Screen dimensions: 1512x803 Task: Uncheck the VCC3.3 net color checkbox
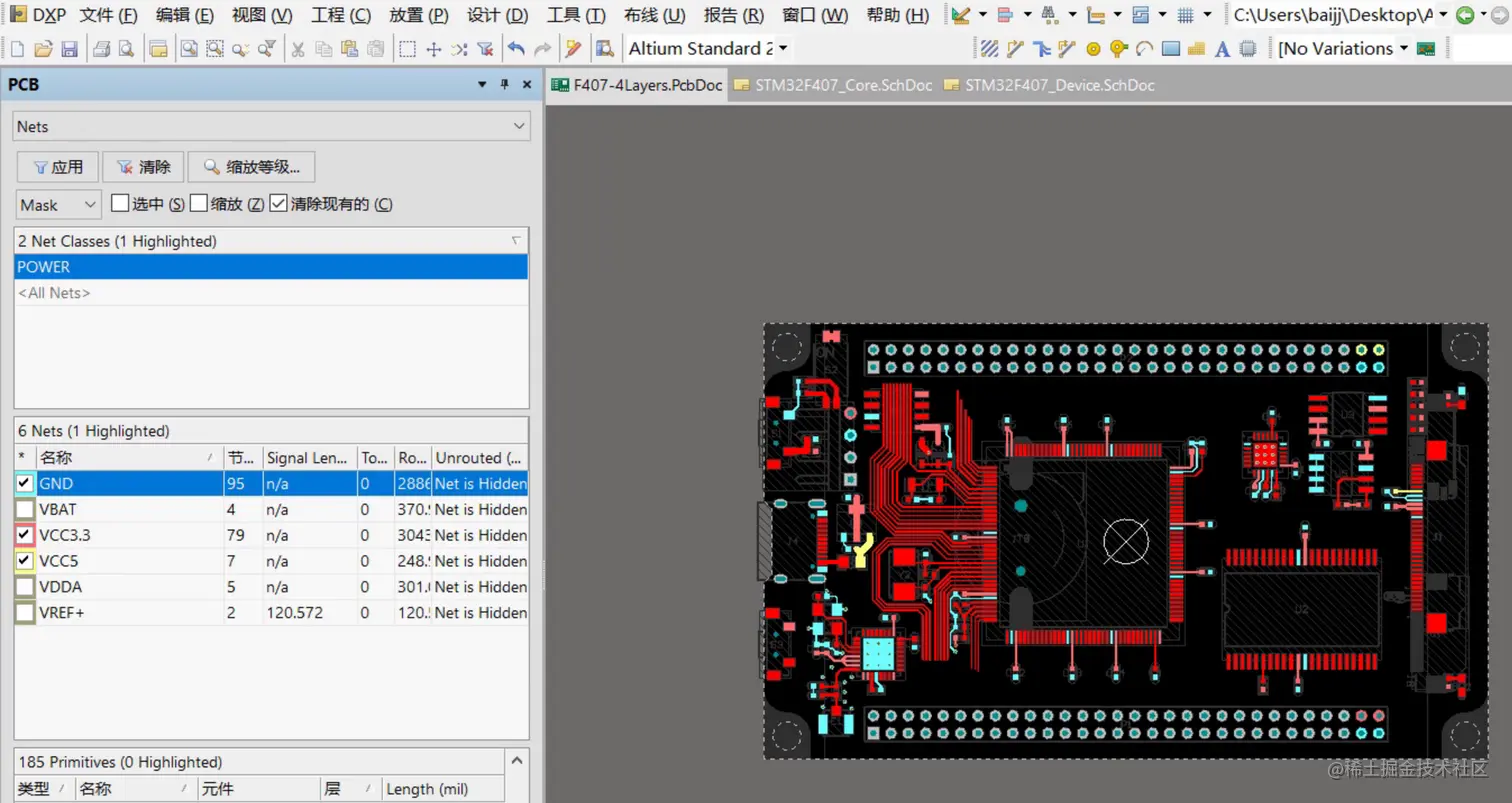coord(25,535)
